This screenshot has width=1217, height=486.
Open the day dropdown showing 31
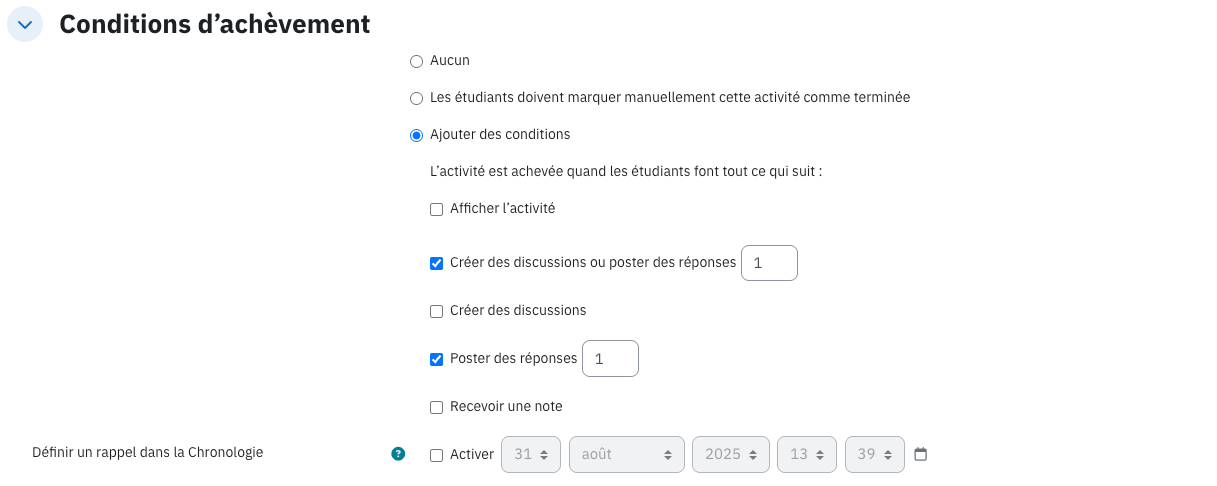point(531,454)
